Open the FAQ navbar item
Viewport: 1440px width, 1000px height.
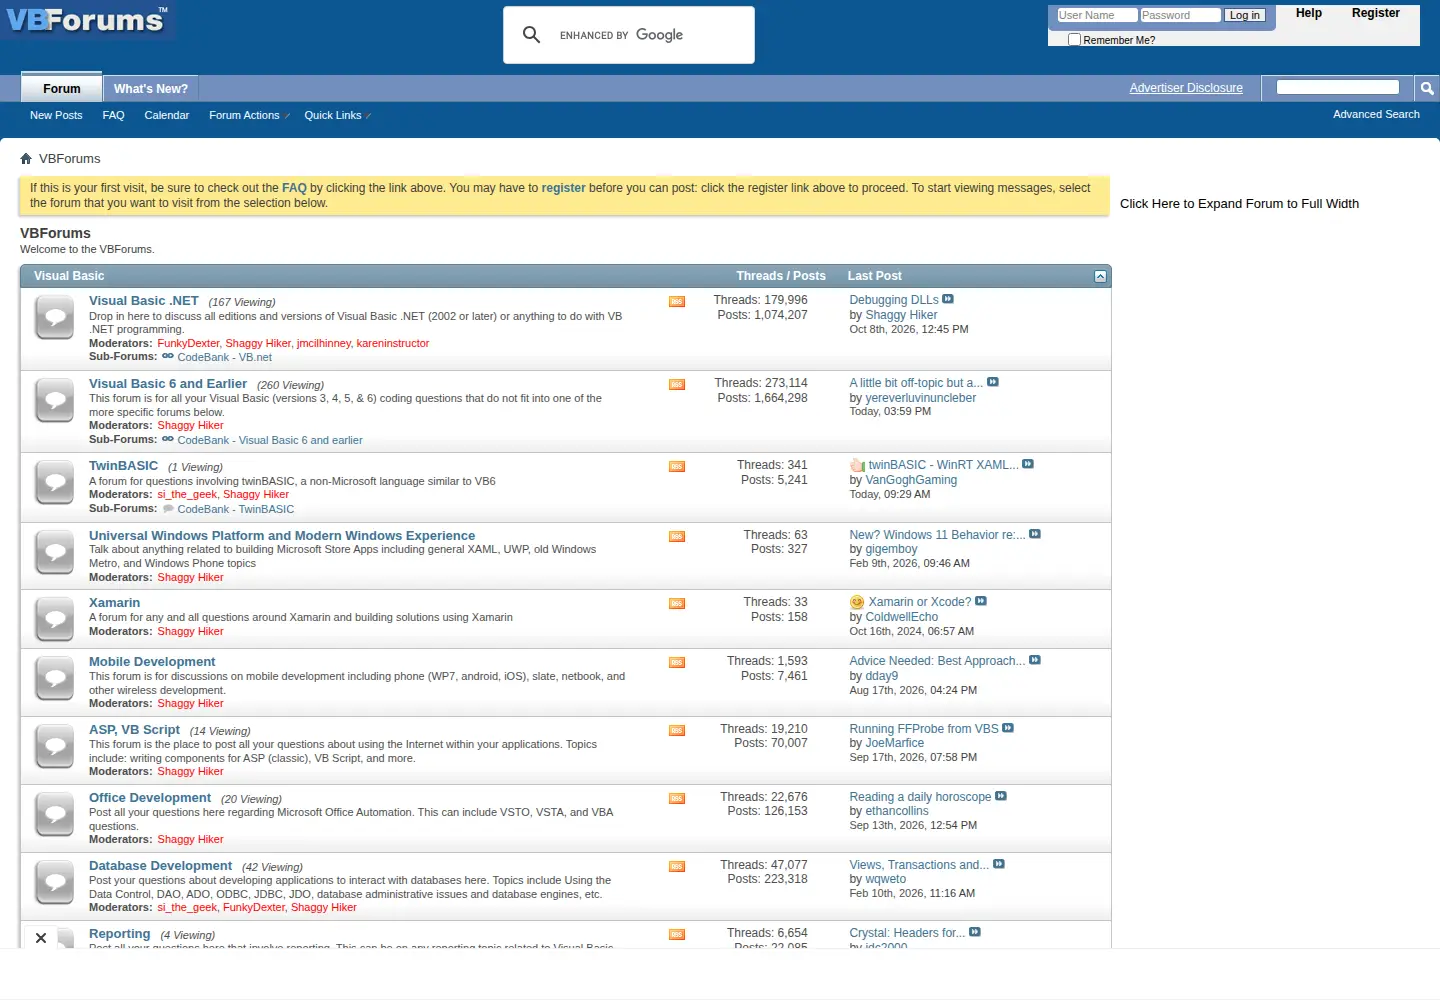pos(113,116)
